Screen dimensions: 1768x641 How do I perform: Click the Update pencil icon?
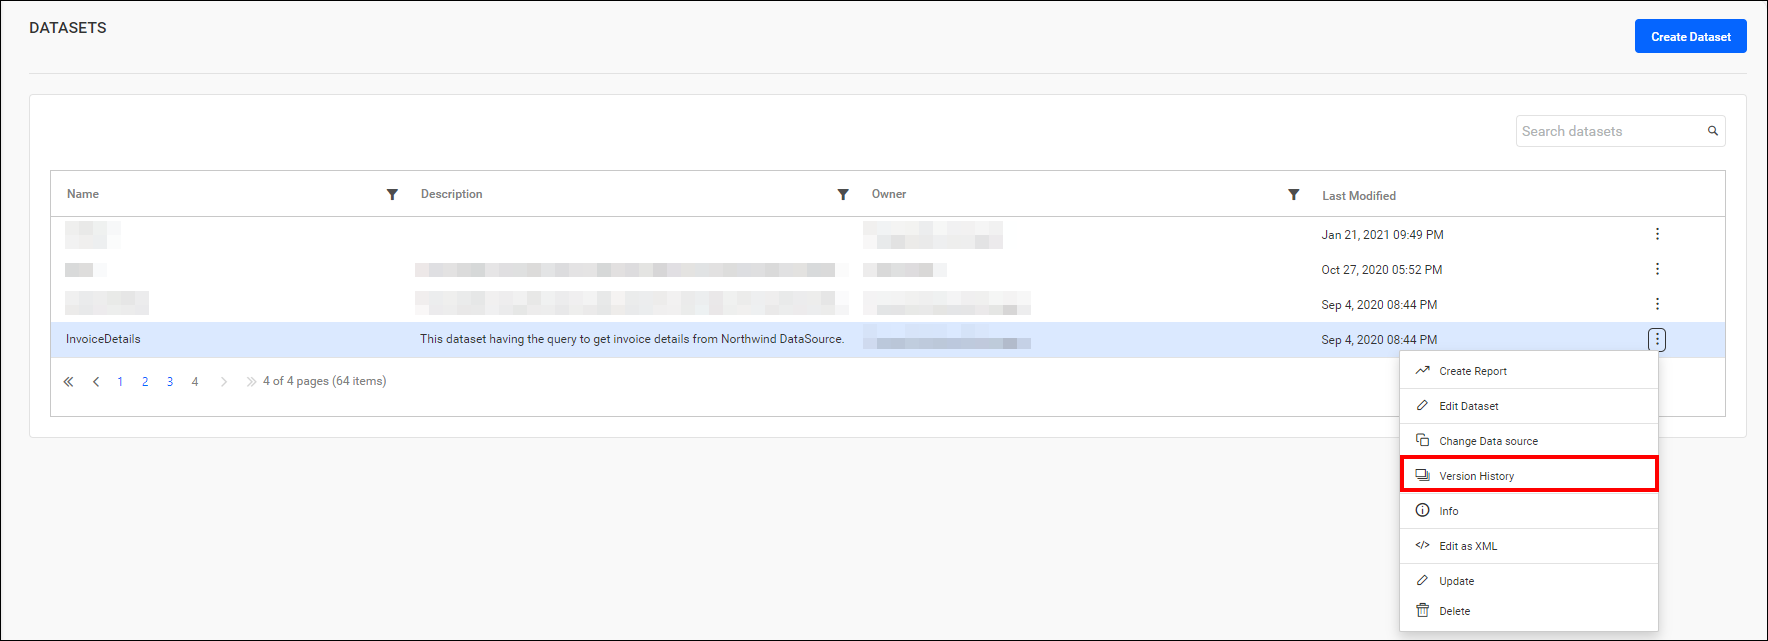click(x=1422, y=580)
